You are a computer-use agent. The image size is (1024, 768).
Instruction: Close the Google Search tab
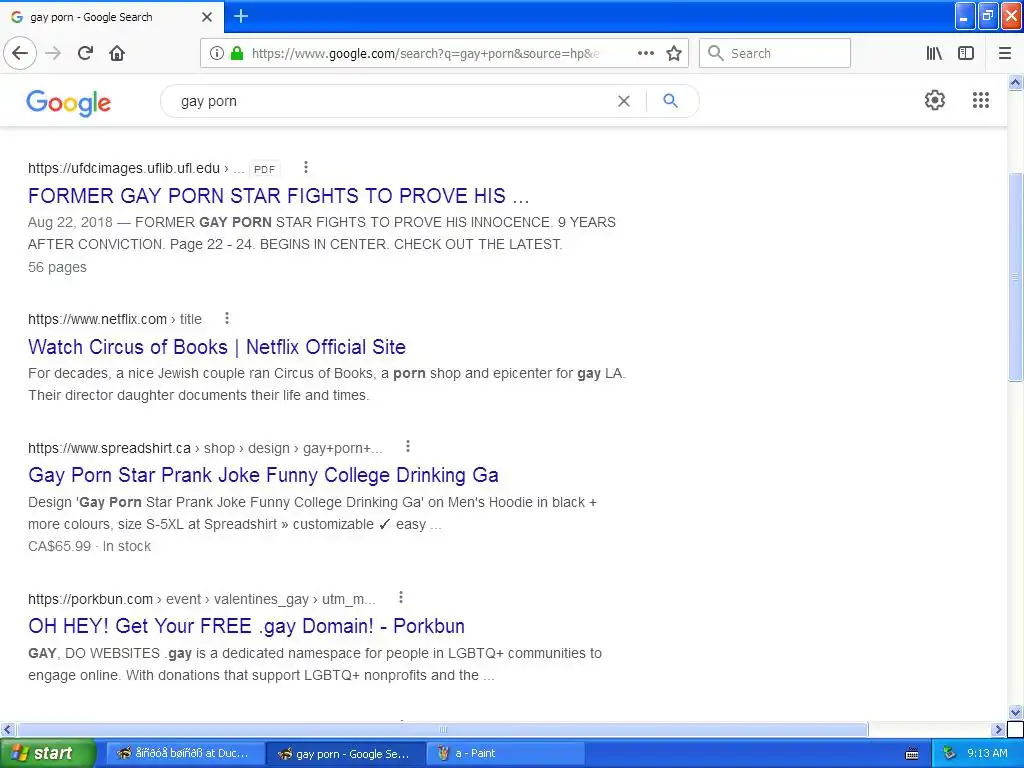pyautogui.click(x=207, y=17)
